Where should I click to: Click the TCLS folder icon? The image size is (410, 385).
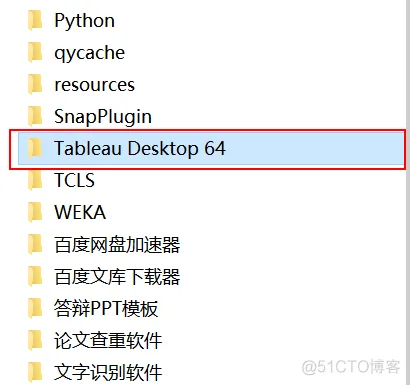35,180
